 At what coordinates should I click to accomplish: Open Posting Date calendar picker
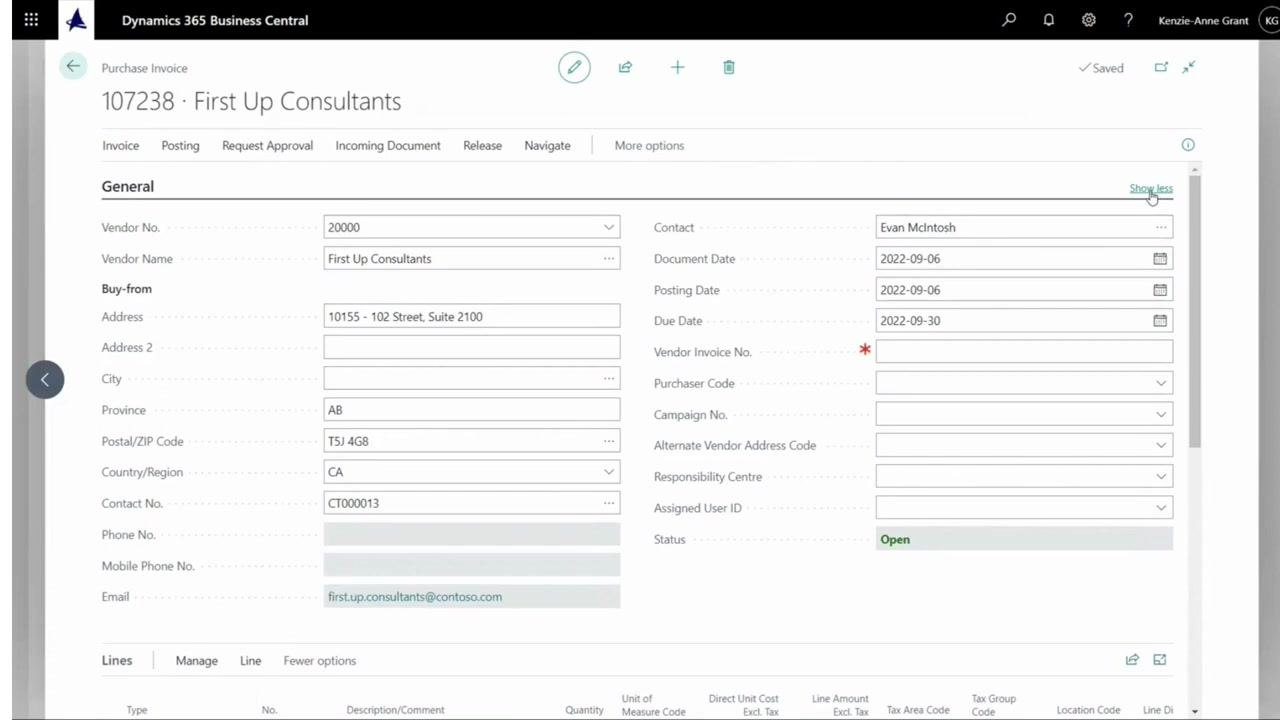(x=1160, y=290)
